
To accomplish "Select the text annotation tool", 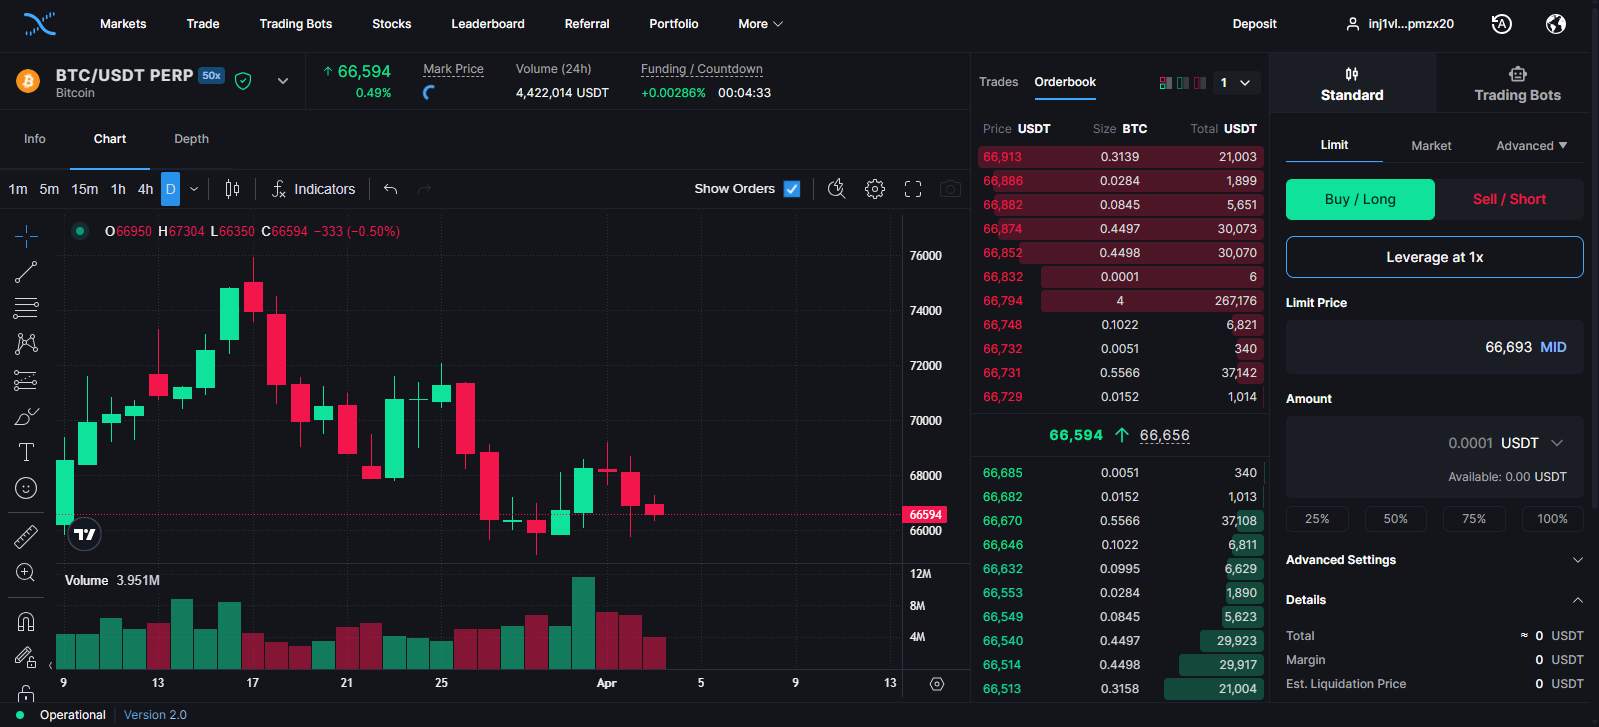I will click(26, 452).
